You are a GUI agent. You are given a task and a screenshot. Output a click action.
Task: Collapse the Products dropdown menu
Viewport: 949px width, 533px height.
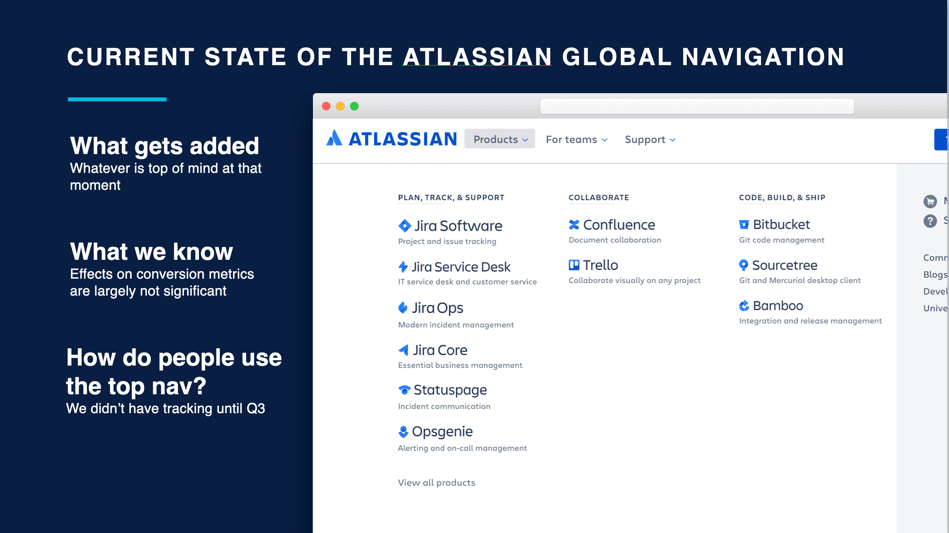pyautogui.click(x=500, y=140)
